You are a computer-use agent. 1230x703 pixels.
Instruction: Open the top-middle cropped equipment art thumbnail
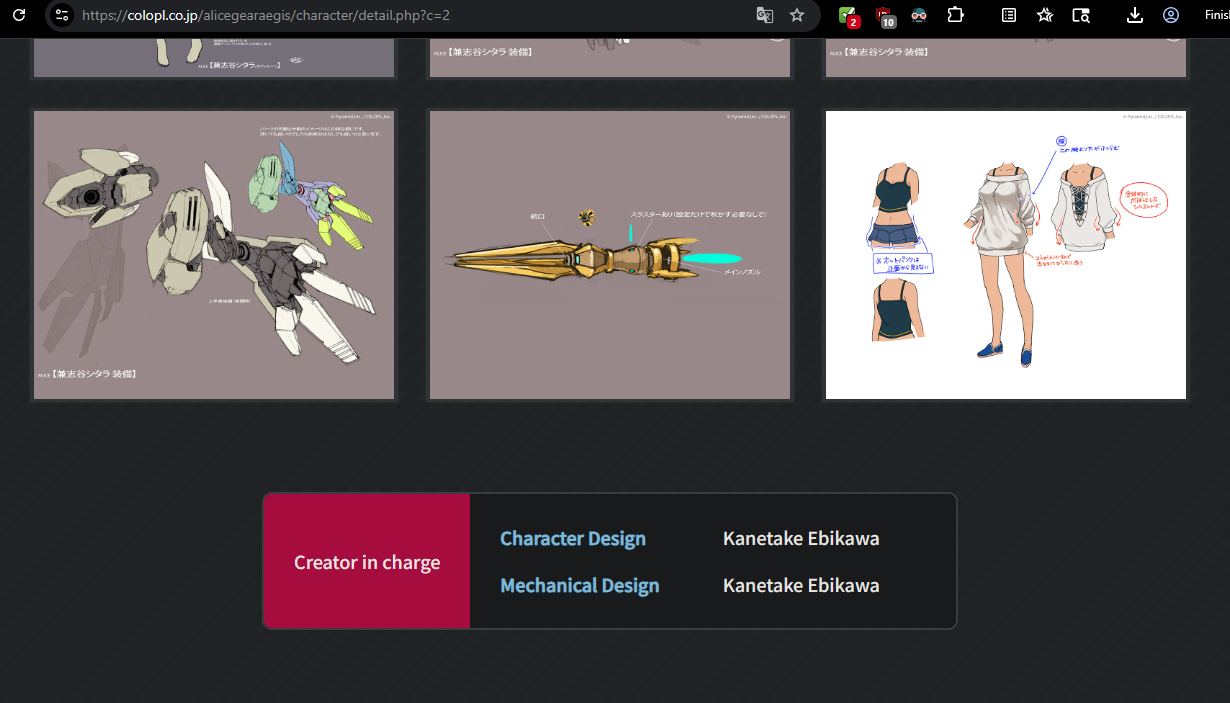coord(610,58)
